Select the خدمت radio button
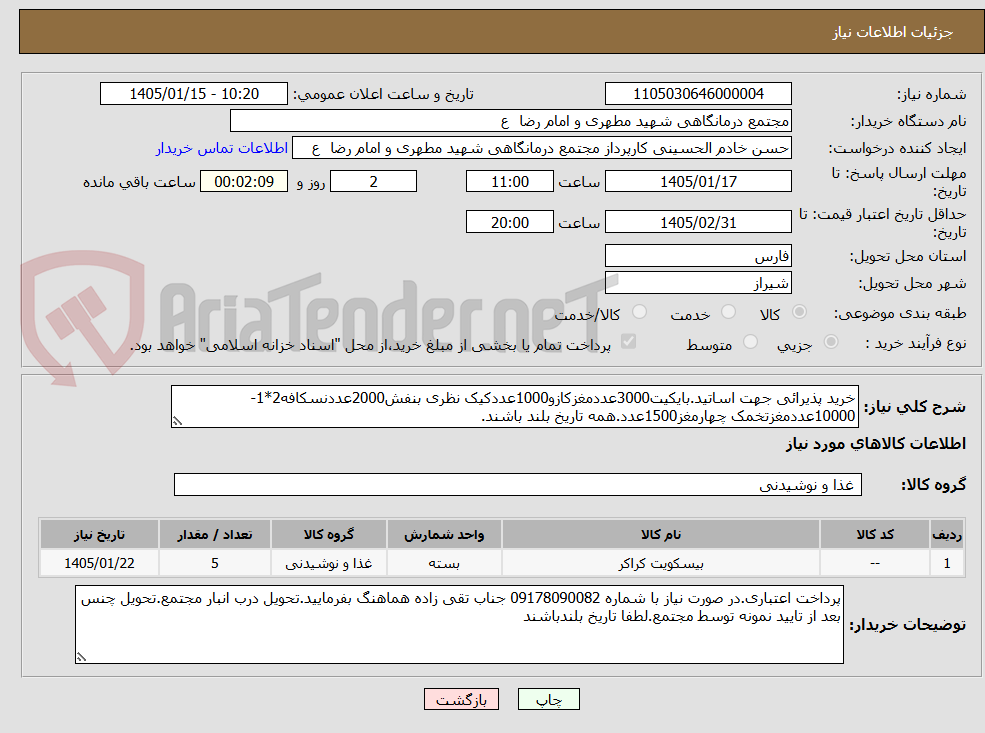Screen dimensions: 985x733 (x=728, y=312)
